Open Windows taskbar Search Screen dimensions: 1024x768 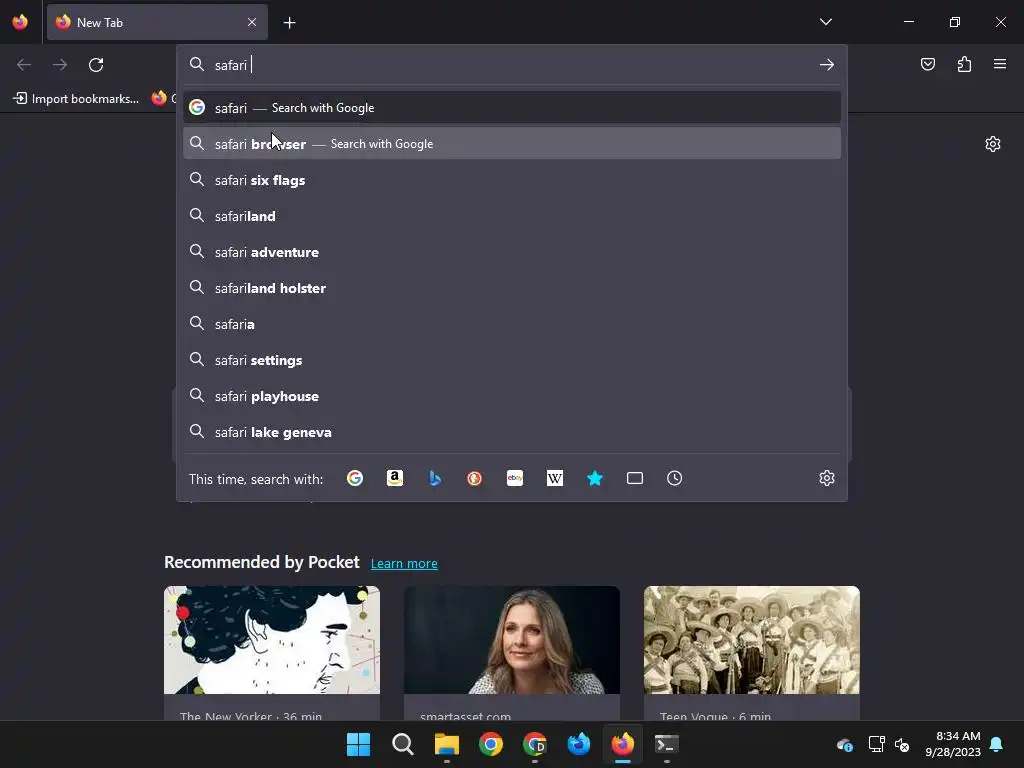tap(402, 744)
